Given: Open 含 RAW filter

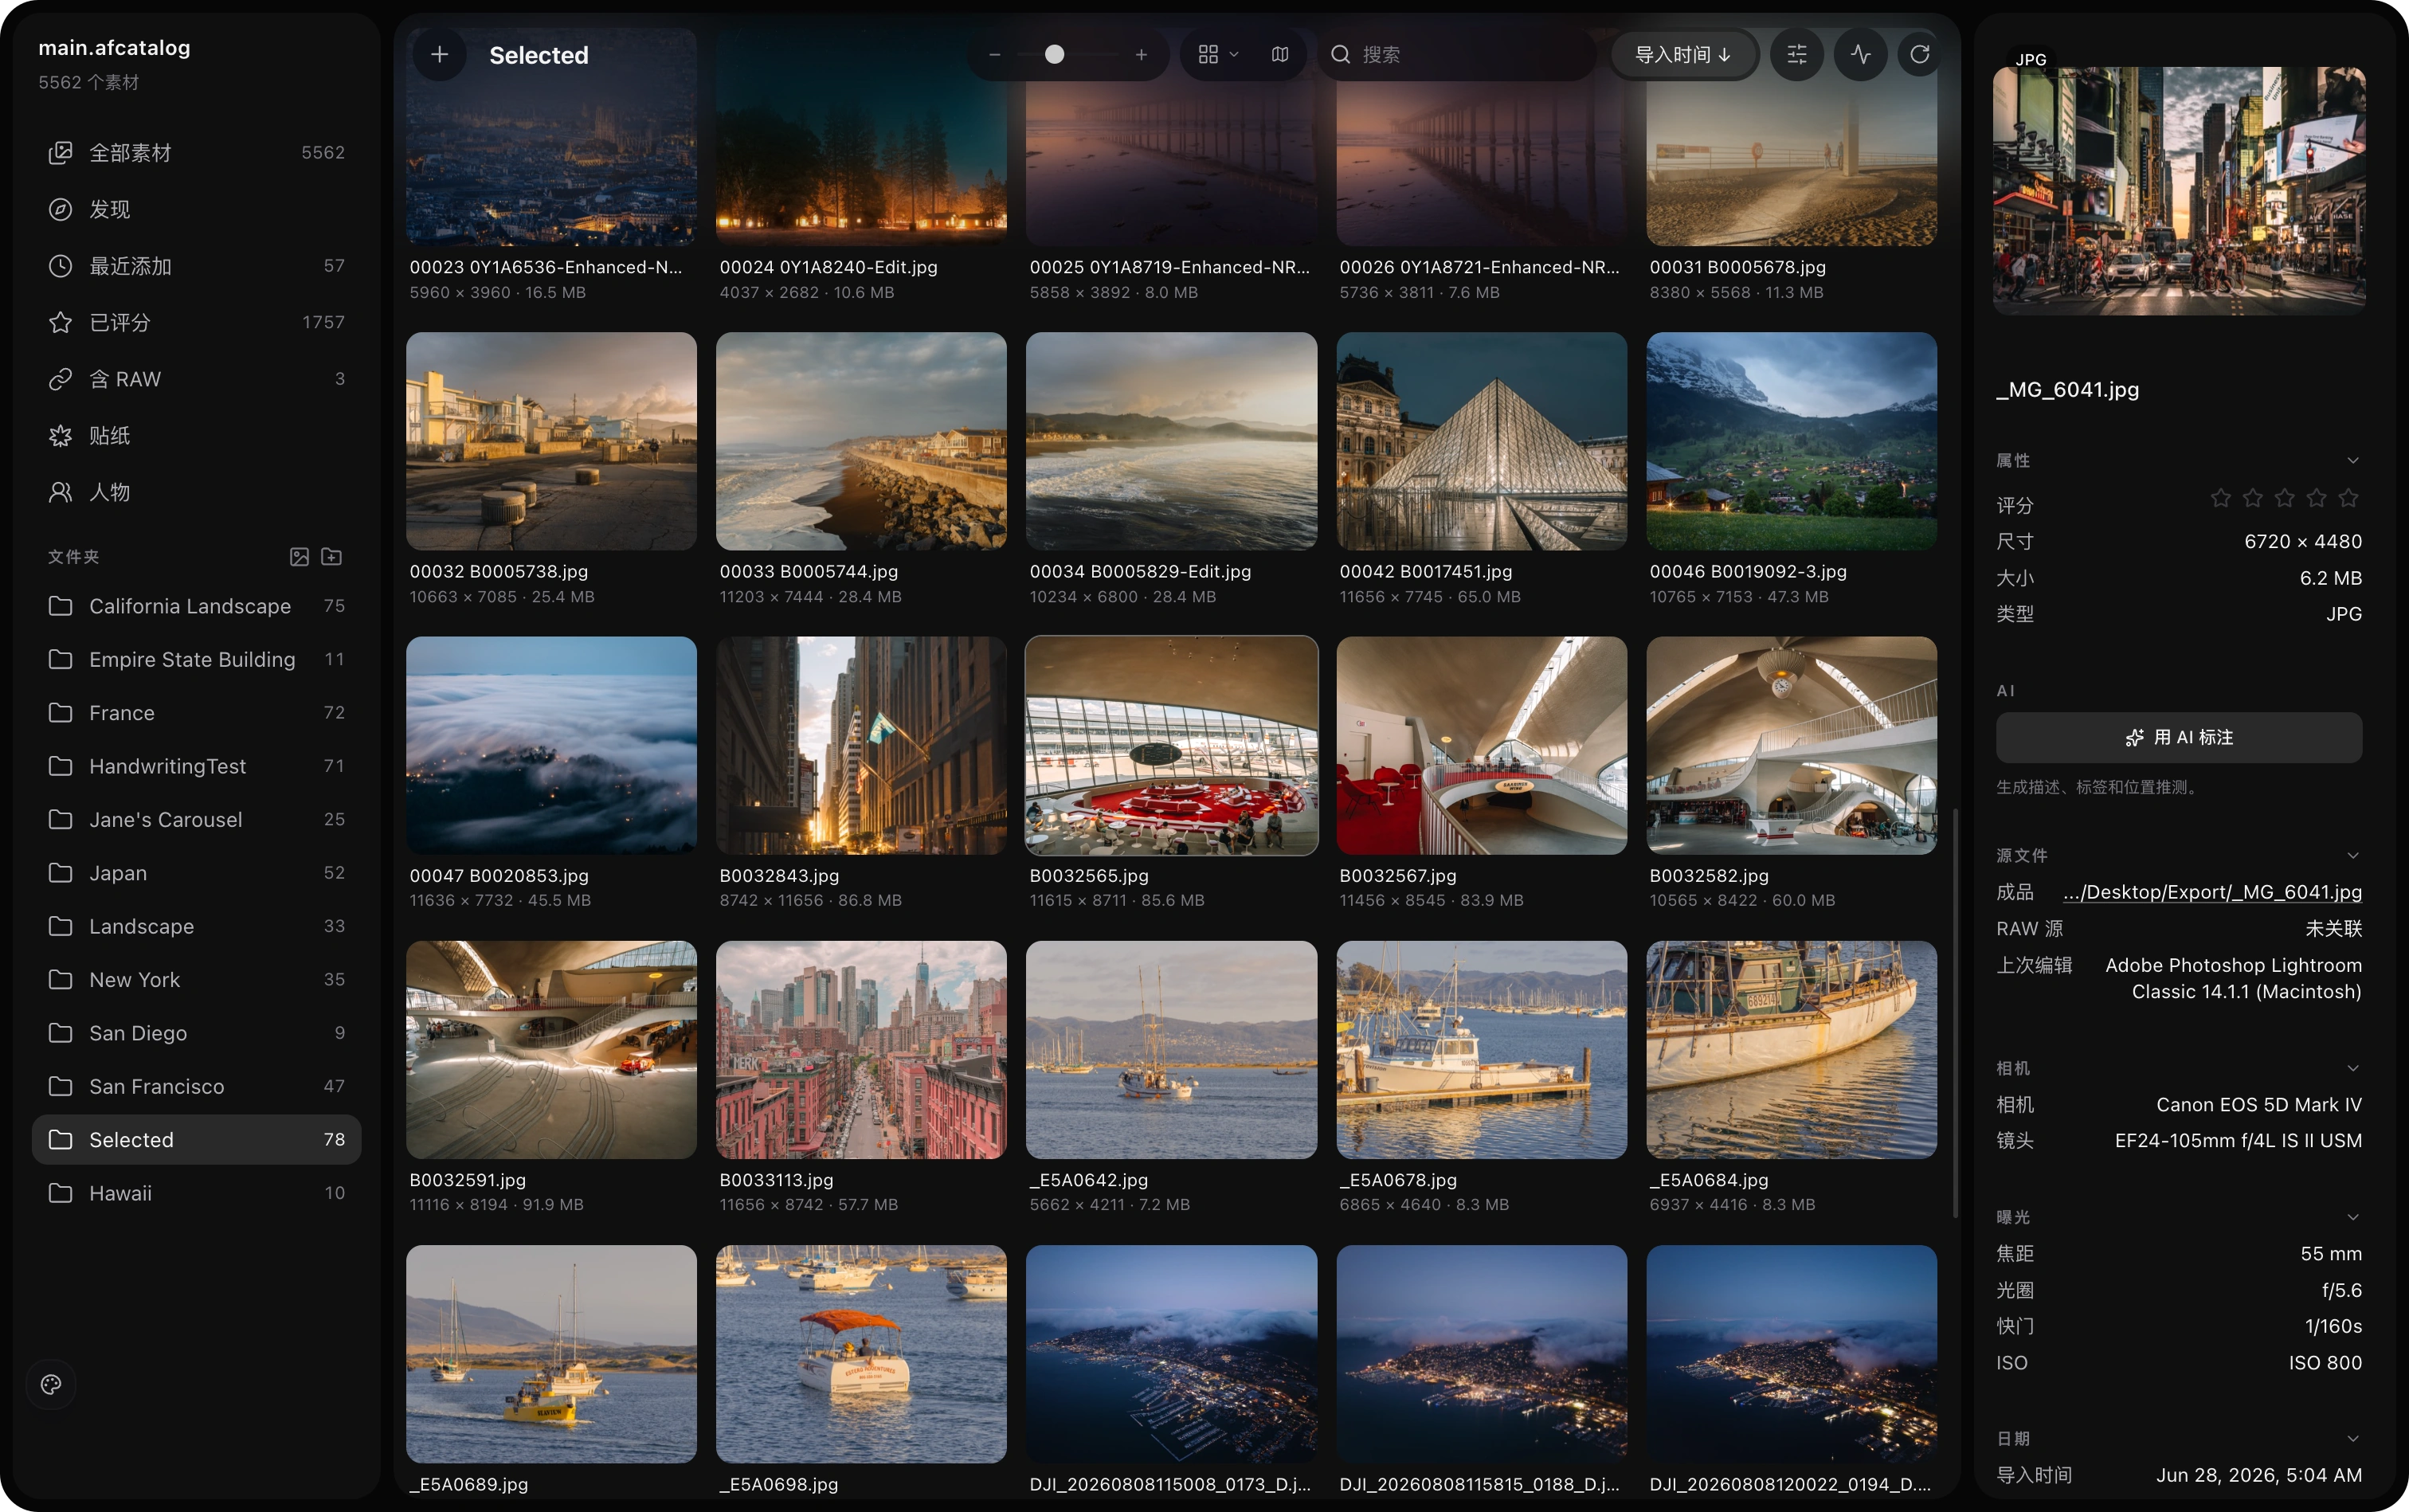Looking at the screenshot, I should tap(197, 379).
